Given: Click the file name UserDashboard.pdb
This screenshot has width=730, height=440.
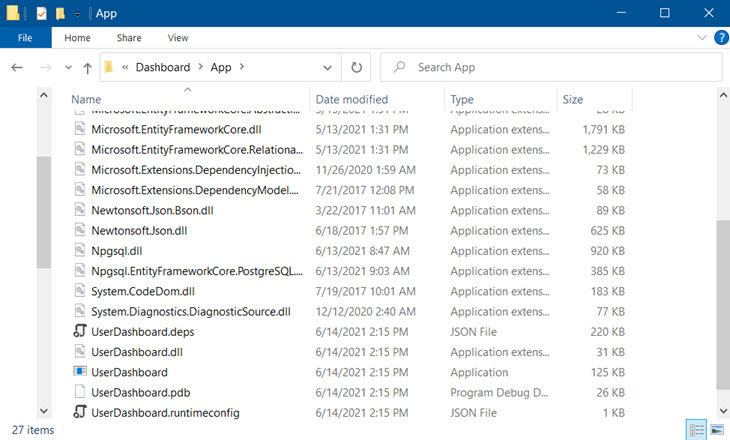Looking at the screenshot, I should pos(141,393).
